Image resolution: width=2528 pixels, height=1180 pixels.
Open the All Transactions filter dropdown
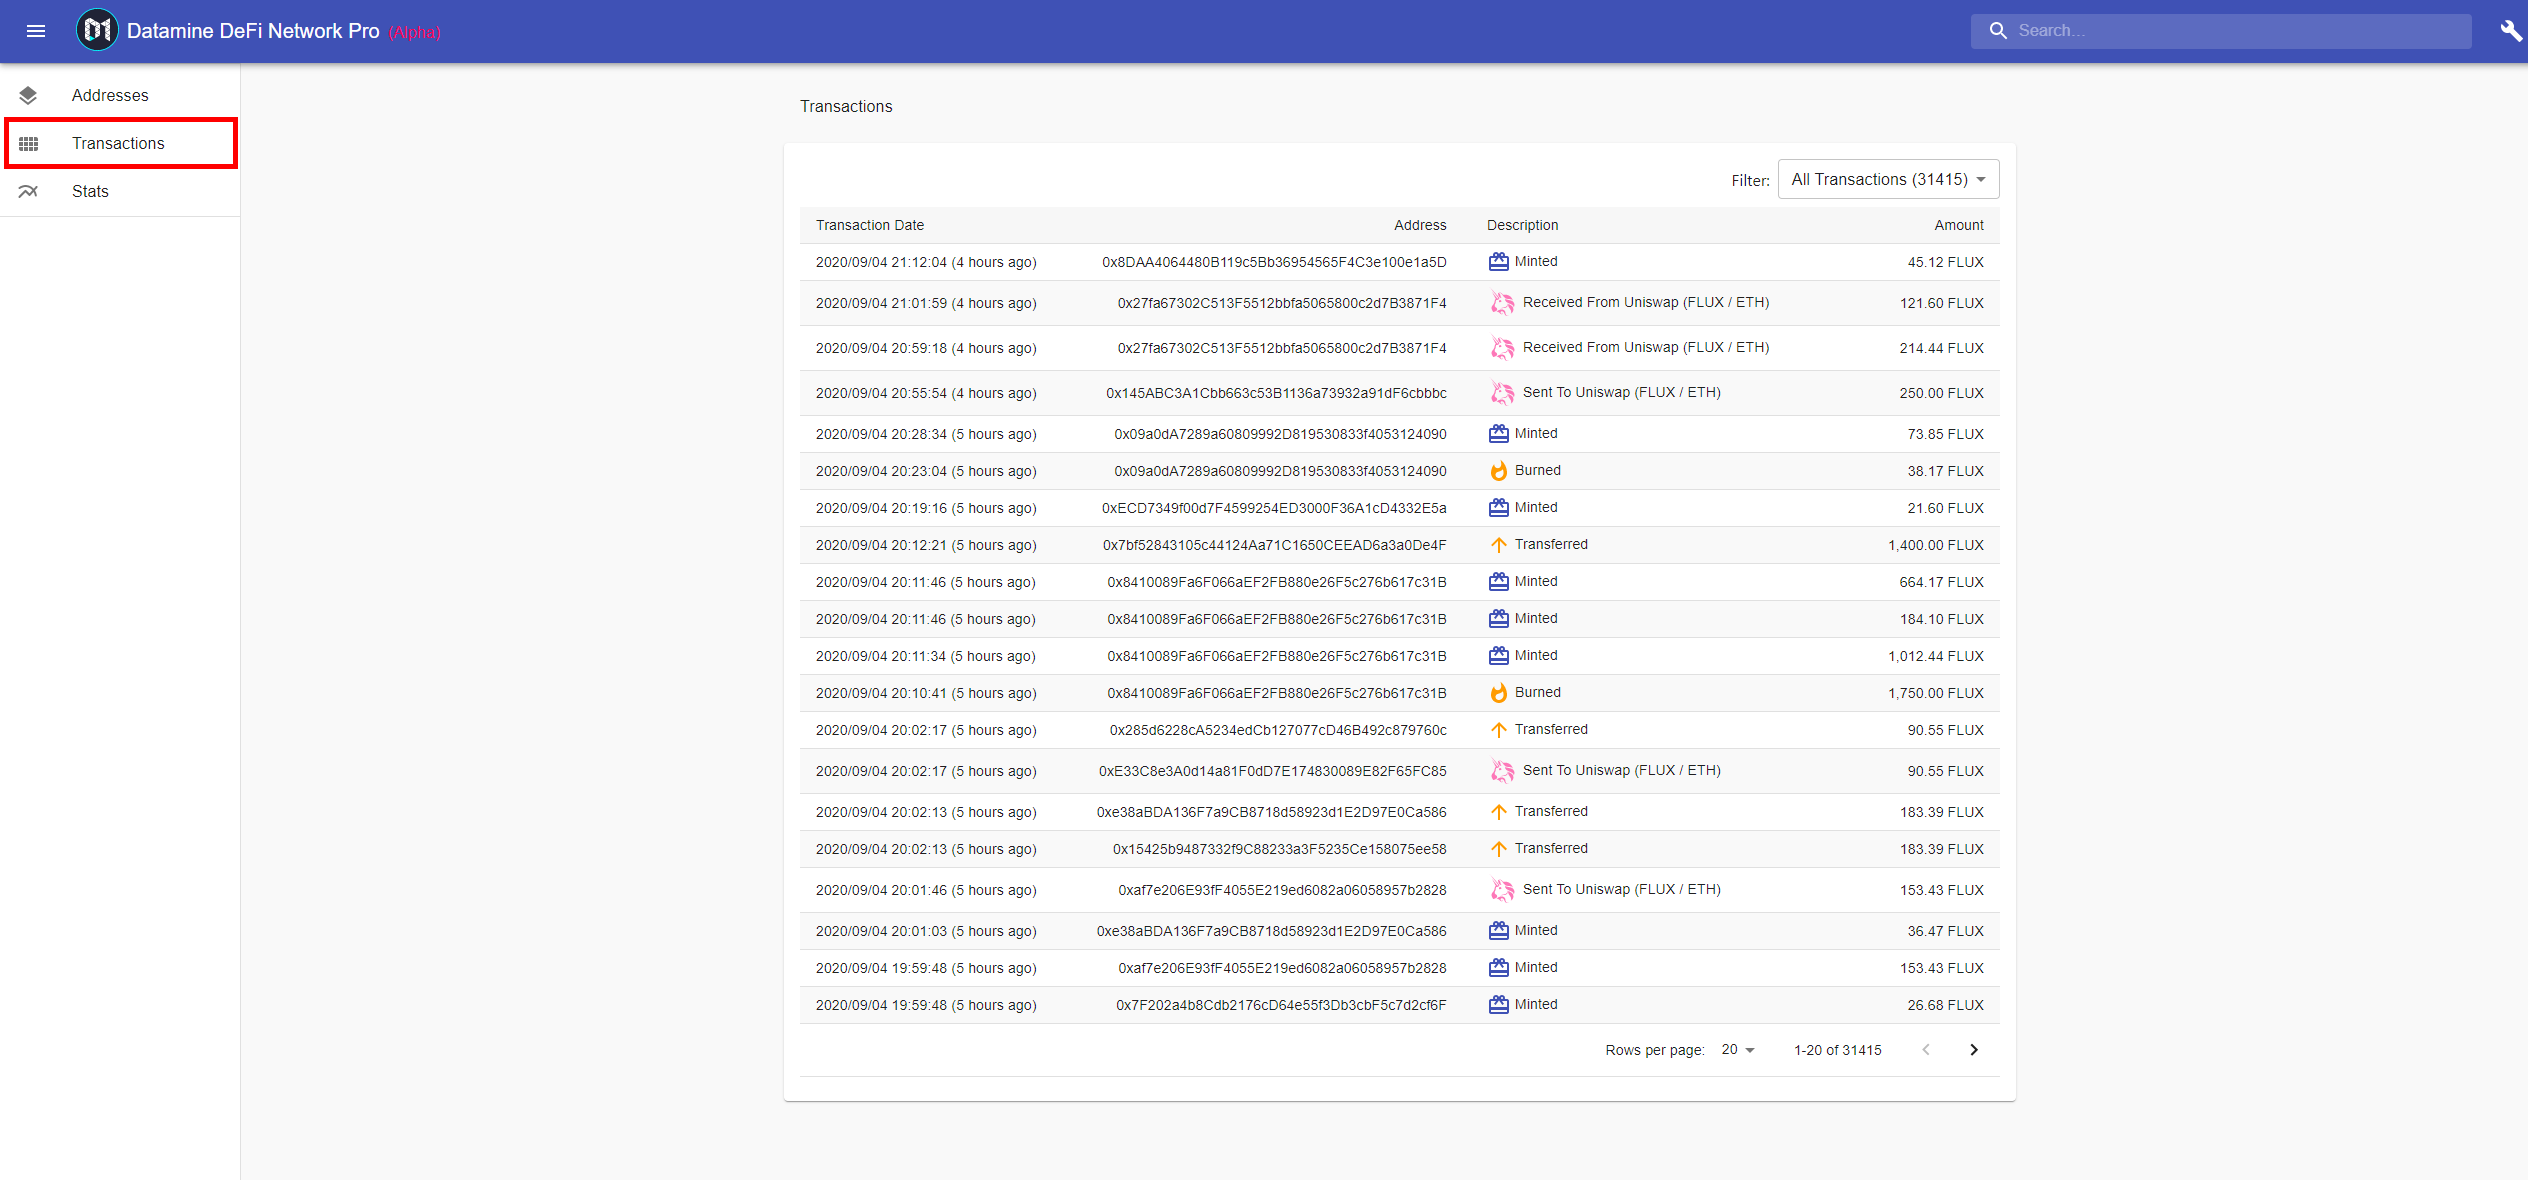click(x=1888, y=179)
